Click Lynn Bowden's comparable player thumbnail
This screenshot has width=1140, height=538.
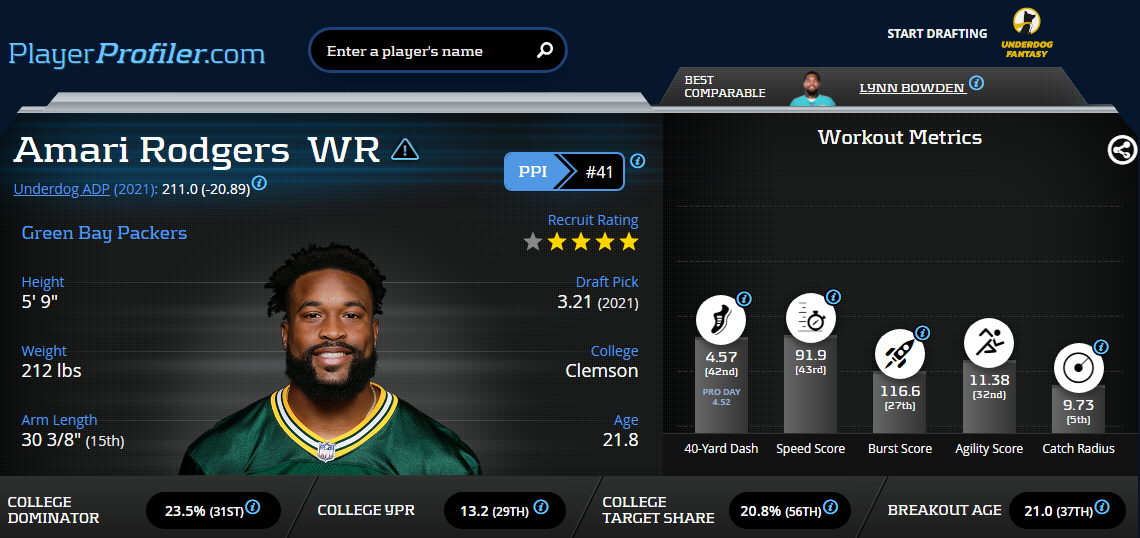tap(813, 89)
